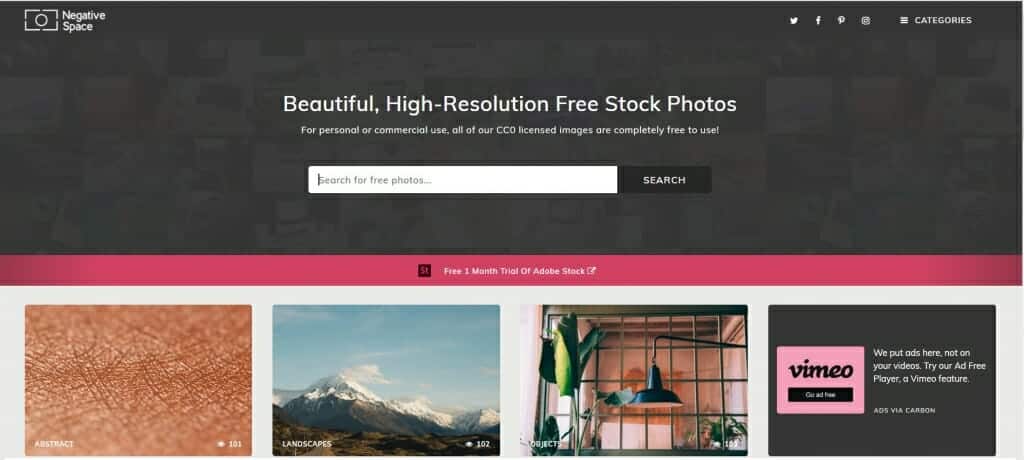Open the Ads via Carbon link

pos(904,410)
